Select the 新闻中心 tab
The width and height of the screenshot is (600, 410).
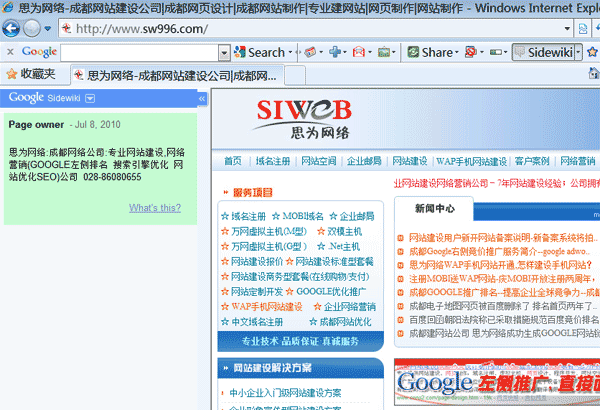(x=435, y=209)
